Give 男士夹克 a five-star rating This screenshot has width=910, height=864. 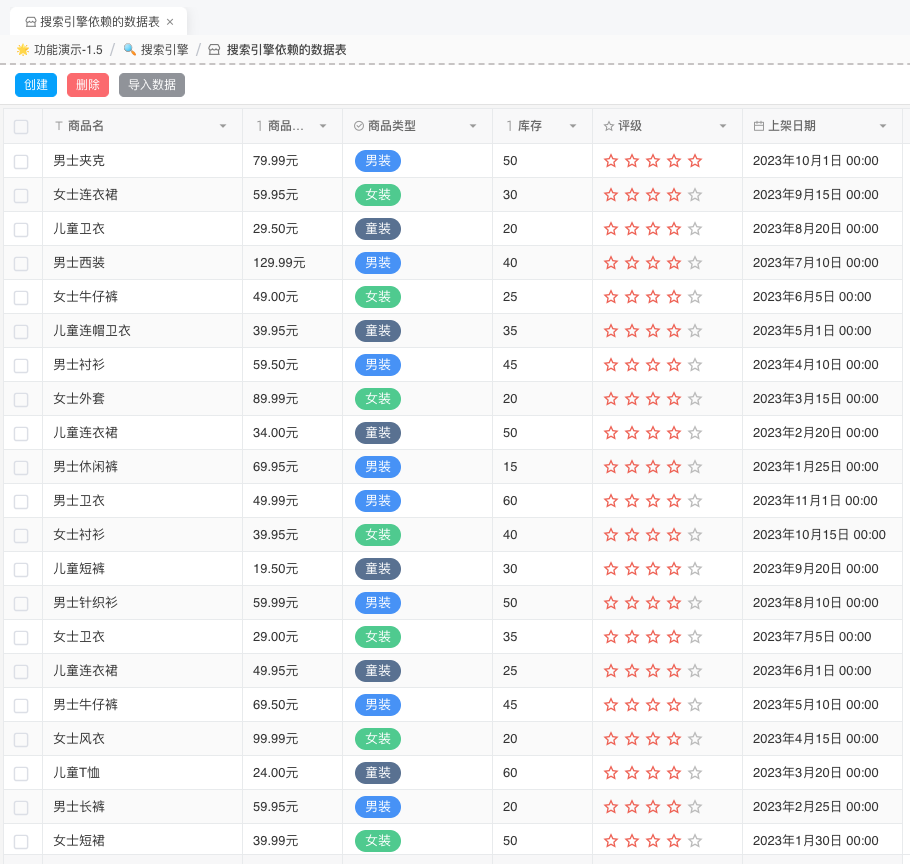pyautogui.click(x=694, y=161)
